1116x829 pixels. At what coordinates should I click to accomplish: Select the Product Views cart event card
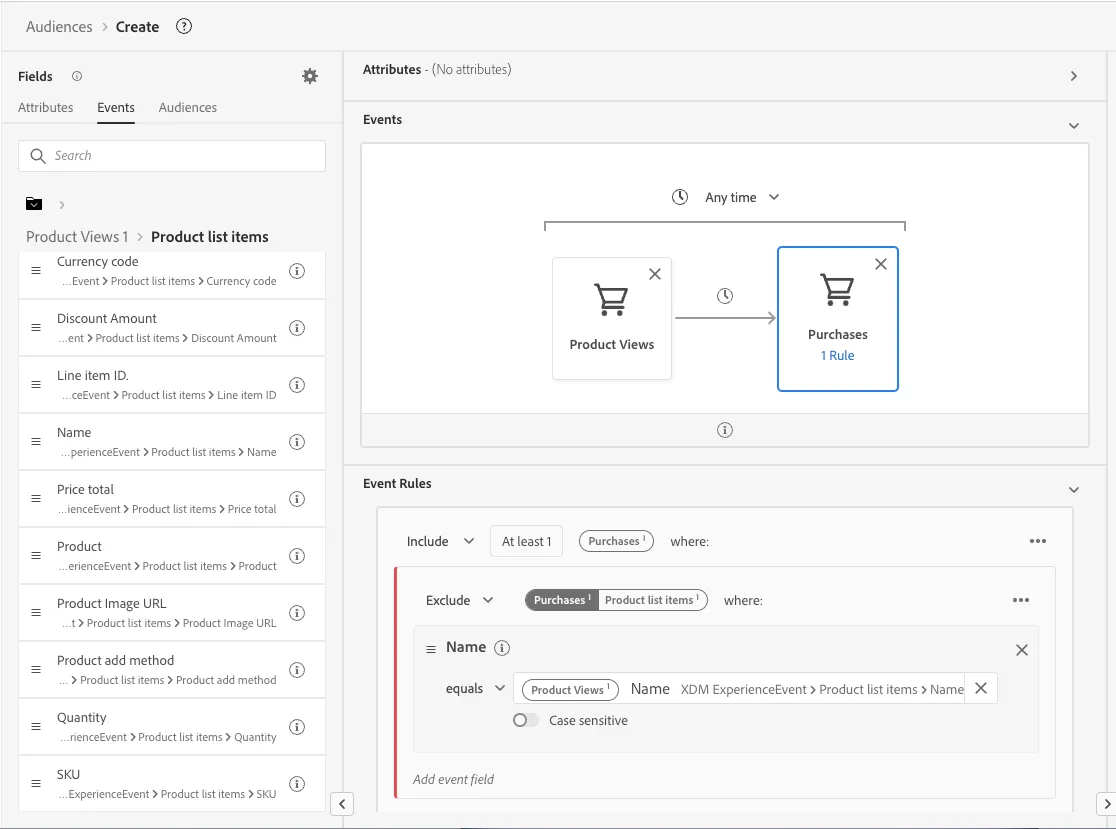pos(611,318)
